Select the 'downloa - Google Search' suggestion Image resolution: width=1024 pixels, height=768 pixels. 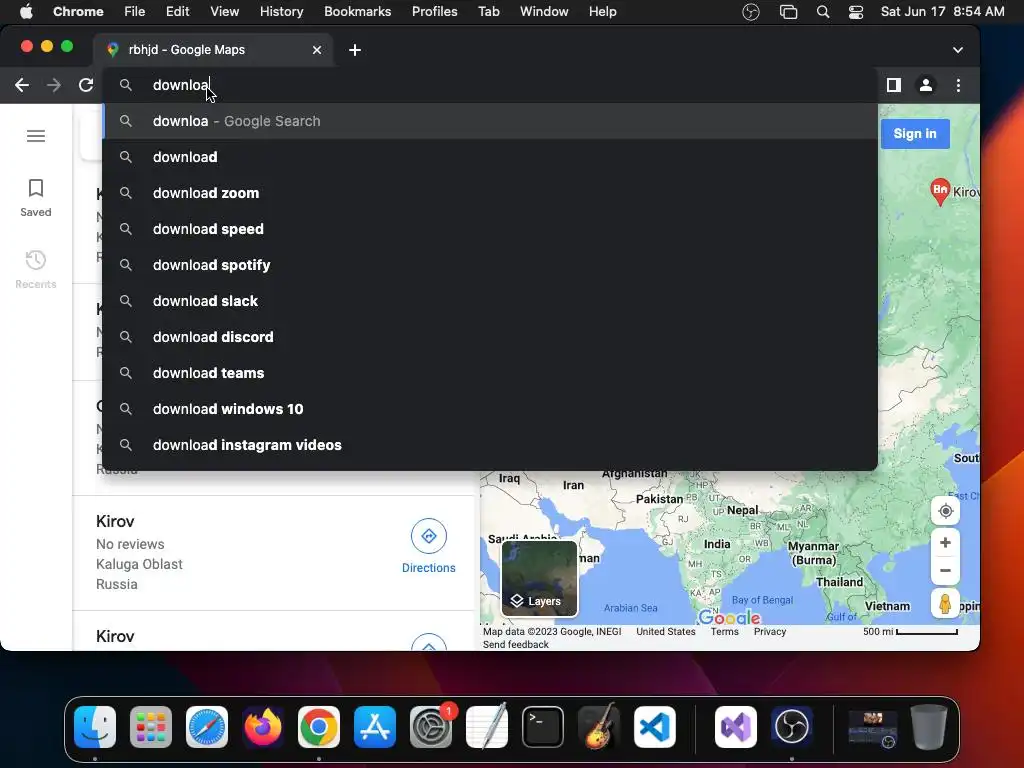click(490, 121)
